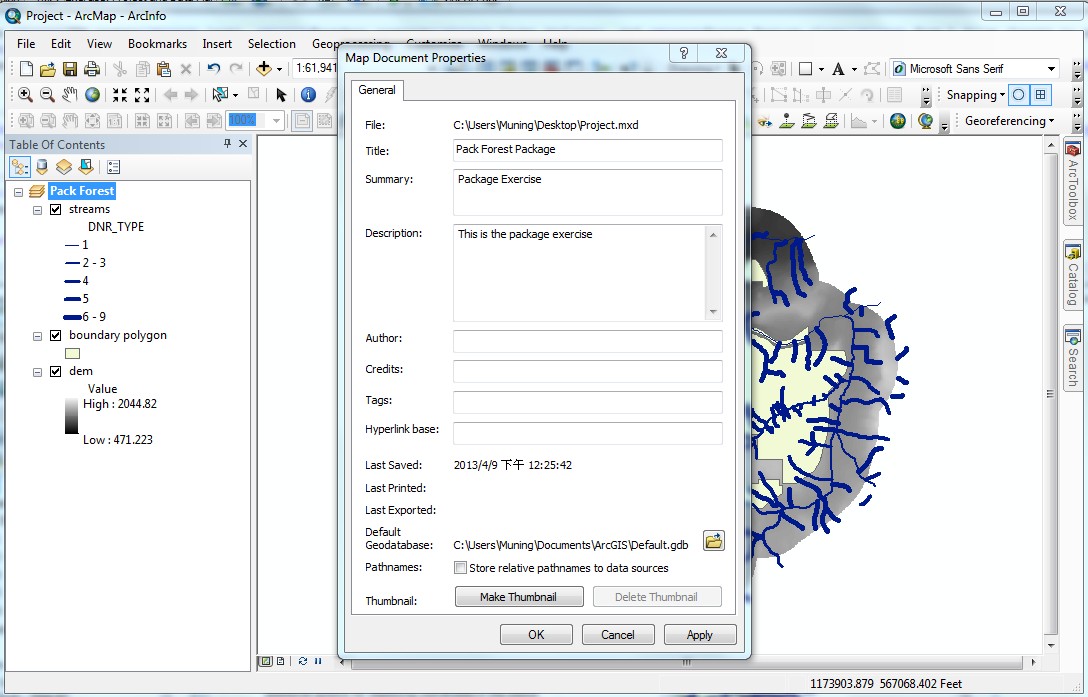Open the Bookmarks menu
This screenshot has height=697, width=1088.
[157, 44]
